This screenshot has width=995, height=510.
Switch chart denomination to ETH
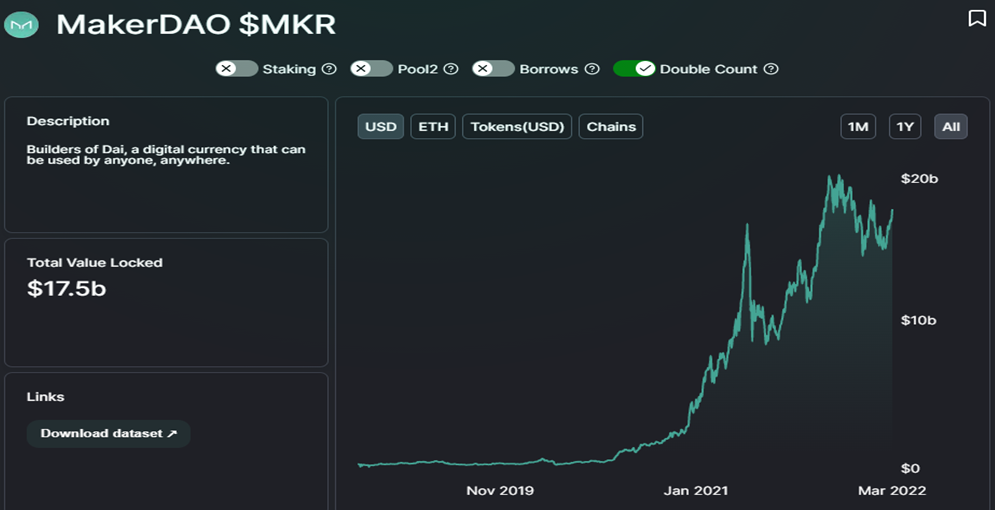(433, 127)
